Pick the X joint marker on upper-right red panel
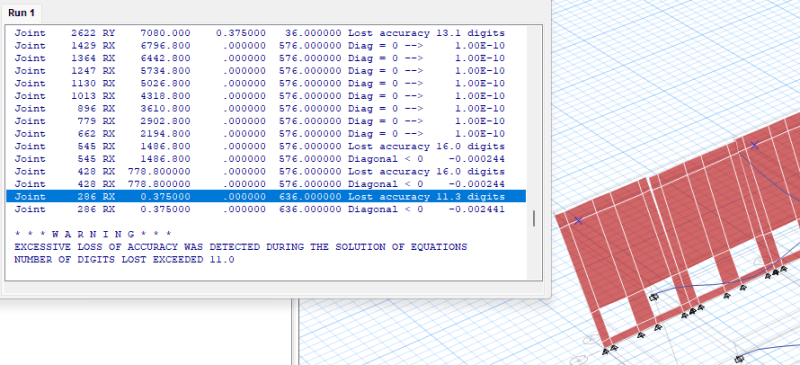Viewport: 800px width, 365px height. click(x=755, y=145)
